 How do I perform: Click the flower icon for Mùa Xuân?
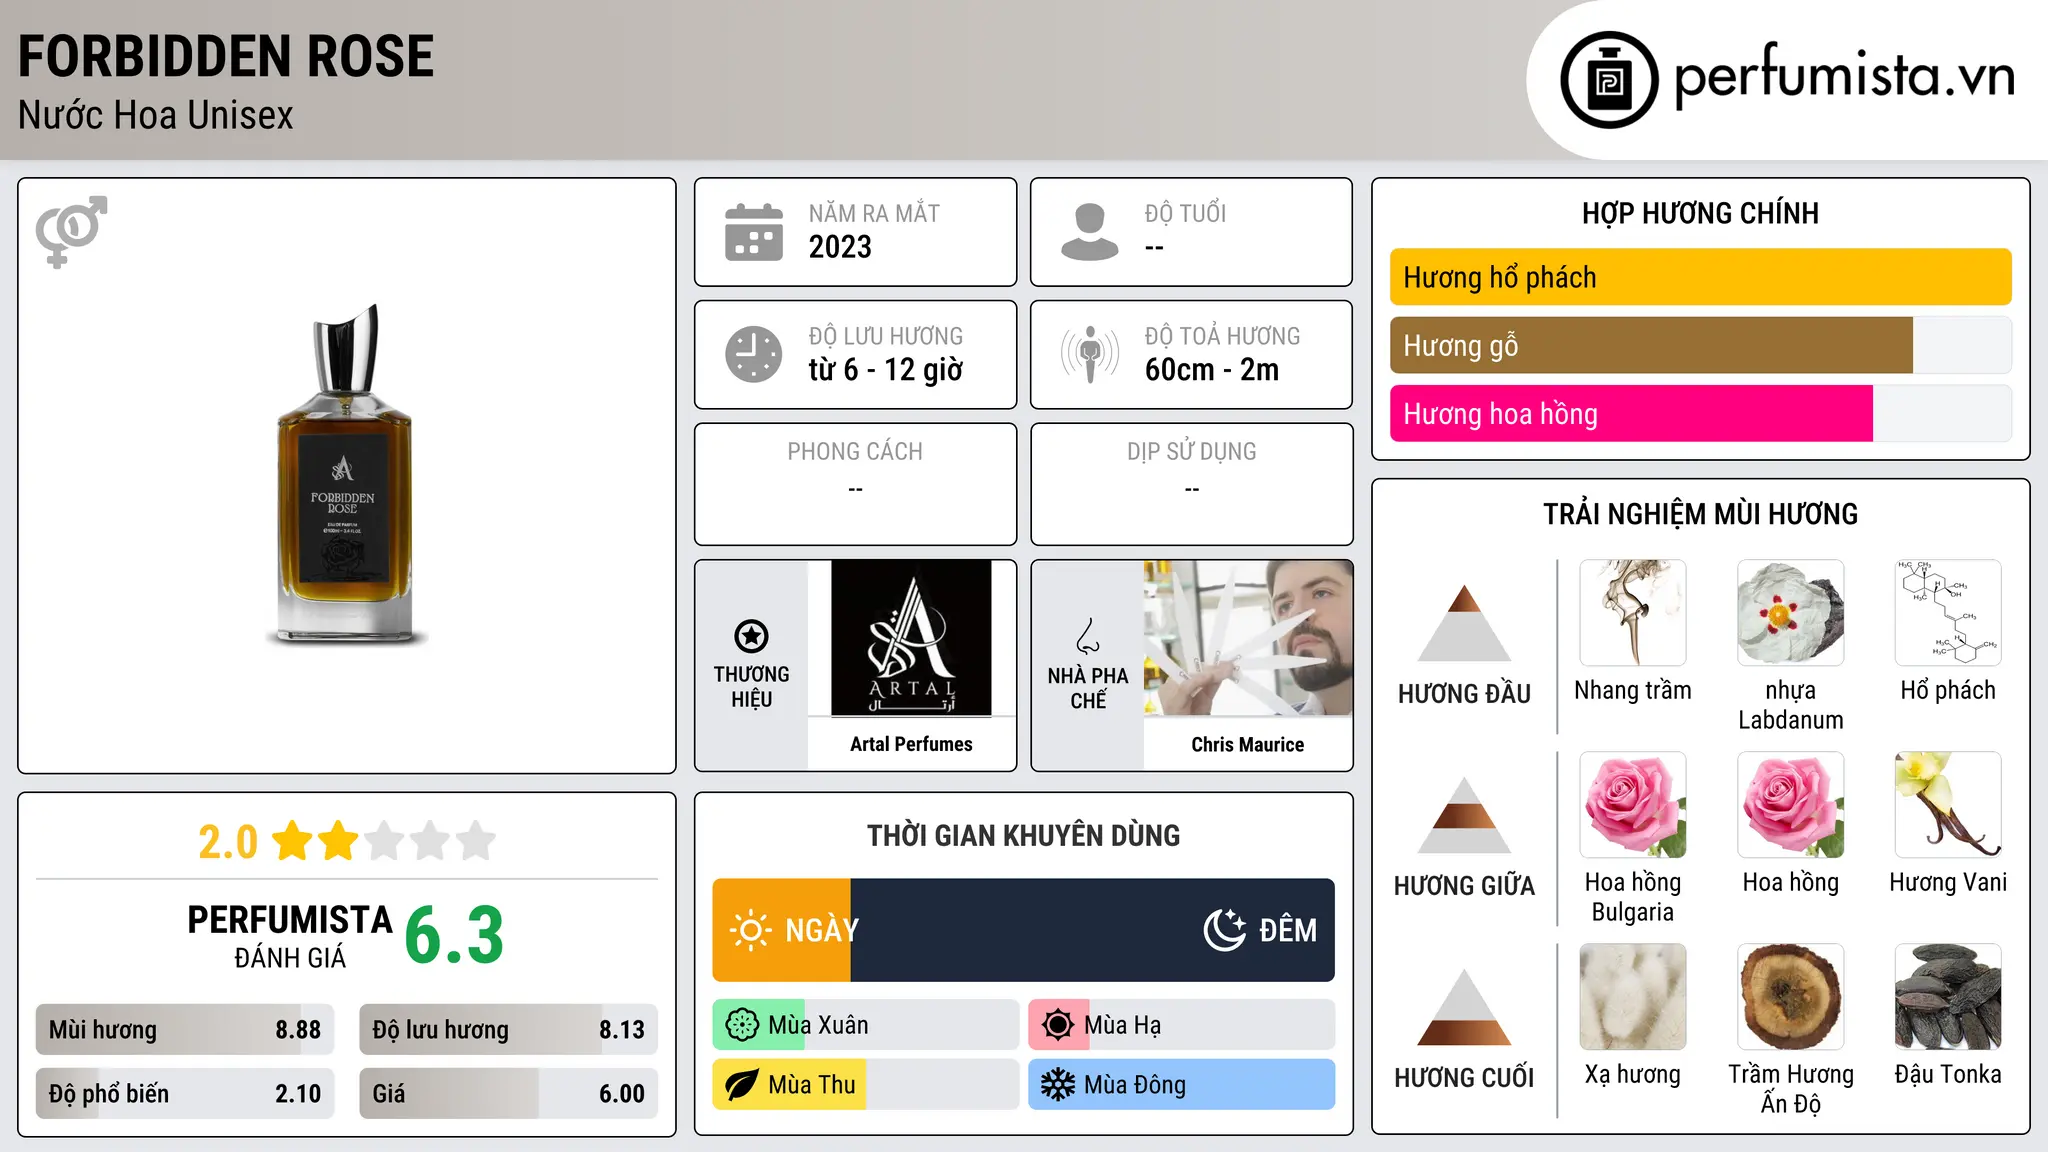(742, 1025)
